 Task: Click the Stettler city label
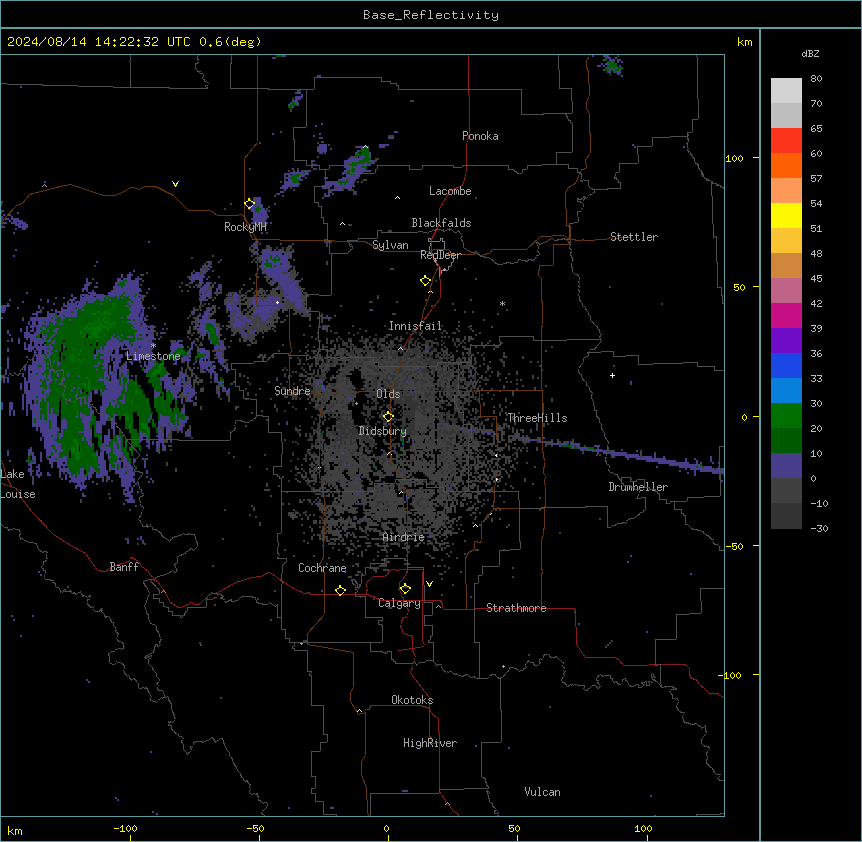[x=634, y=237]
